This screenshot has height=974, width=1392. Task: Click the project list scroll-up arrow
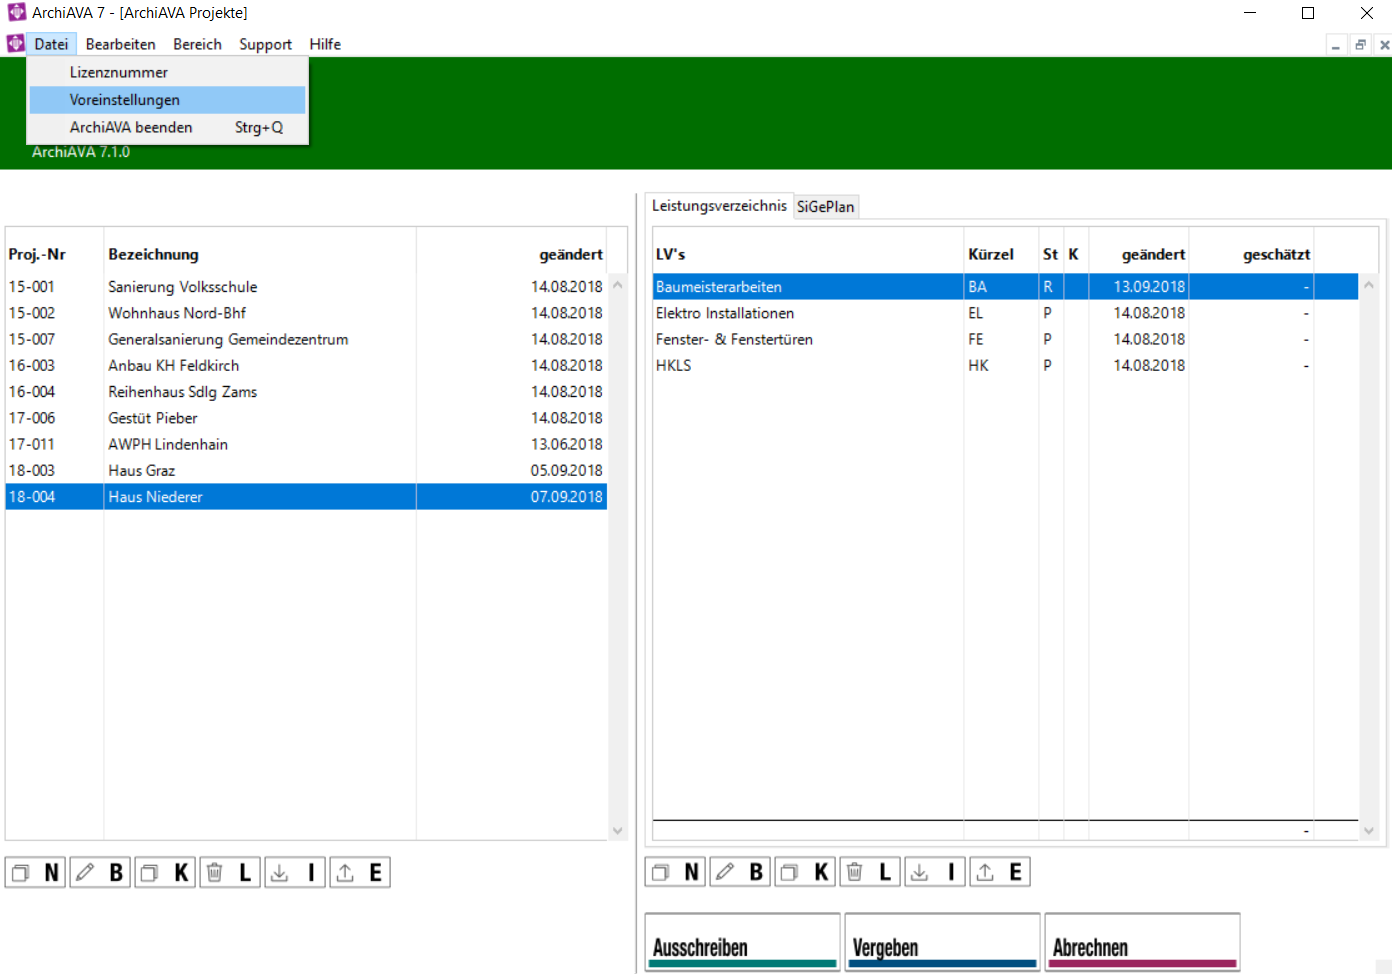pyautogui.click(x=617, y=285)
